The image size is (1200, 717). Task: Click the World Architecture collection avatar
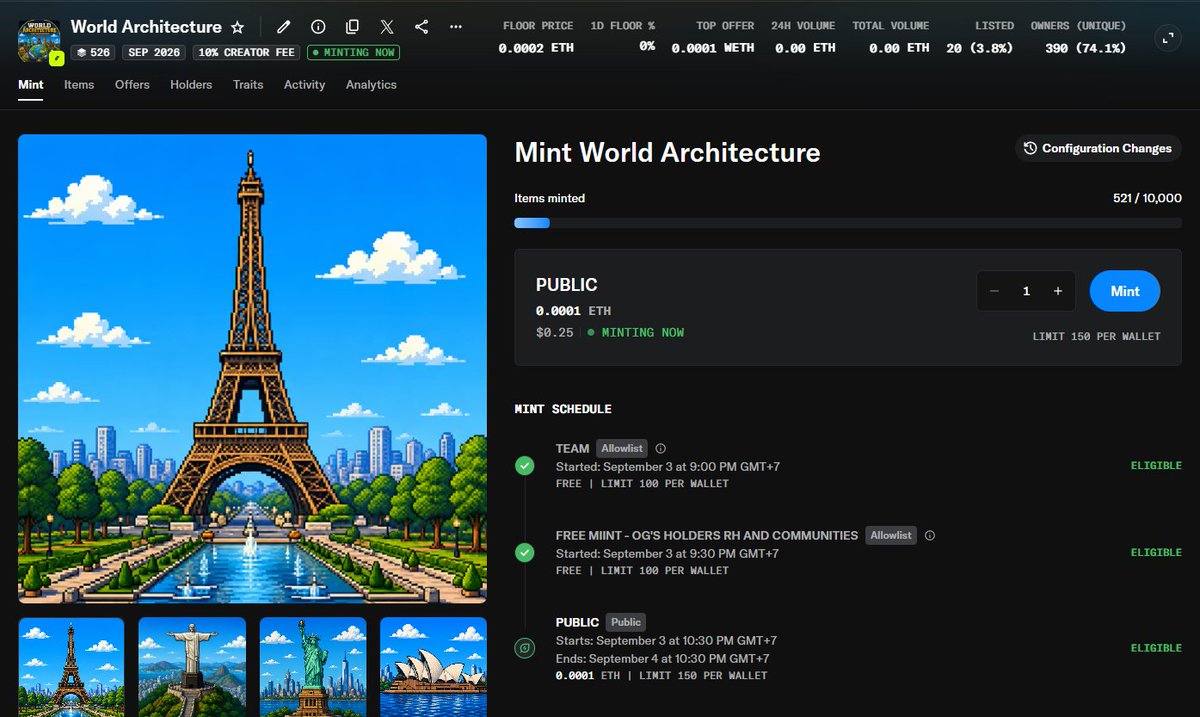pos(40,39)
